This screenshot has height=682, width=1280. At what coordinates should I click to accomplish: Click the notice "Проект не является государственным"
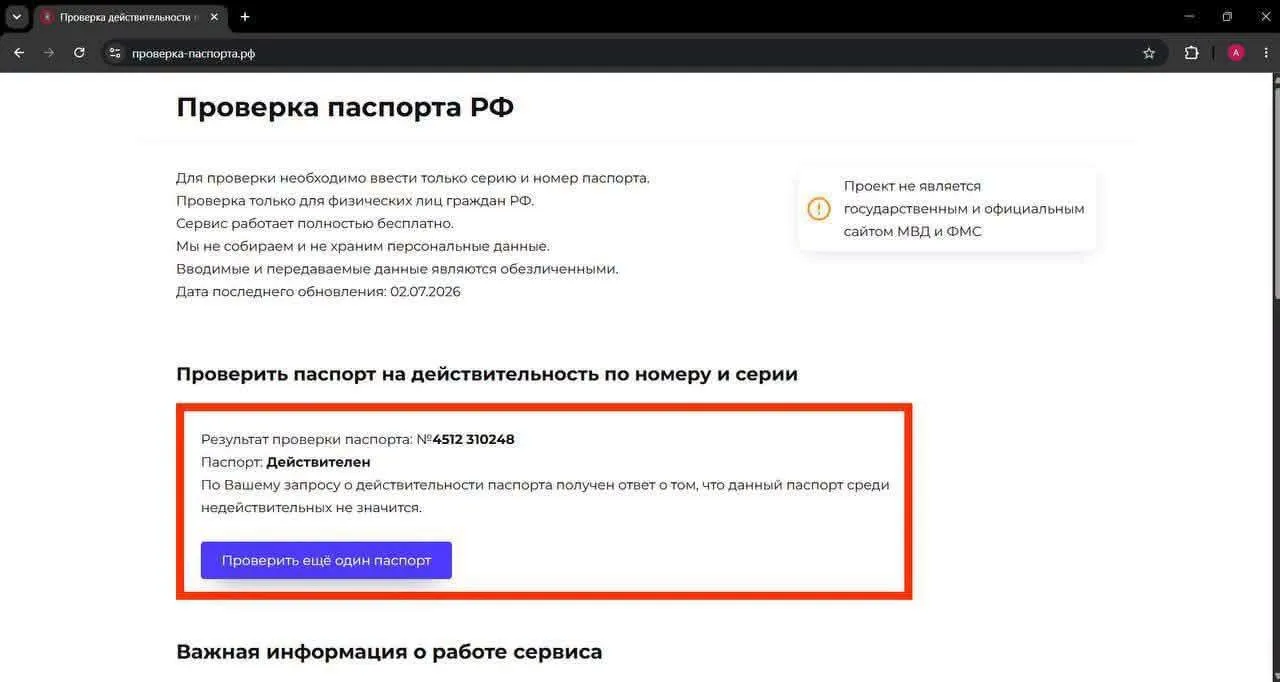coord(947,209)
